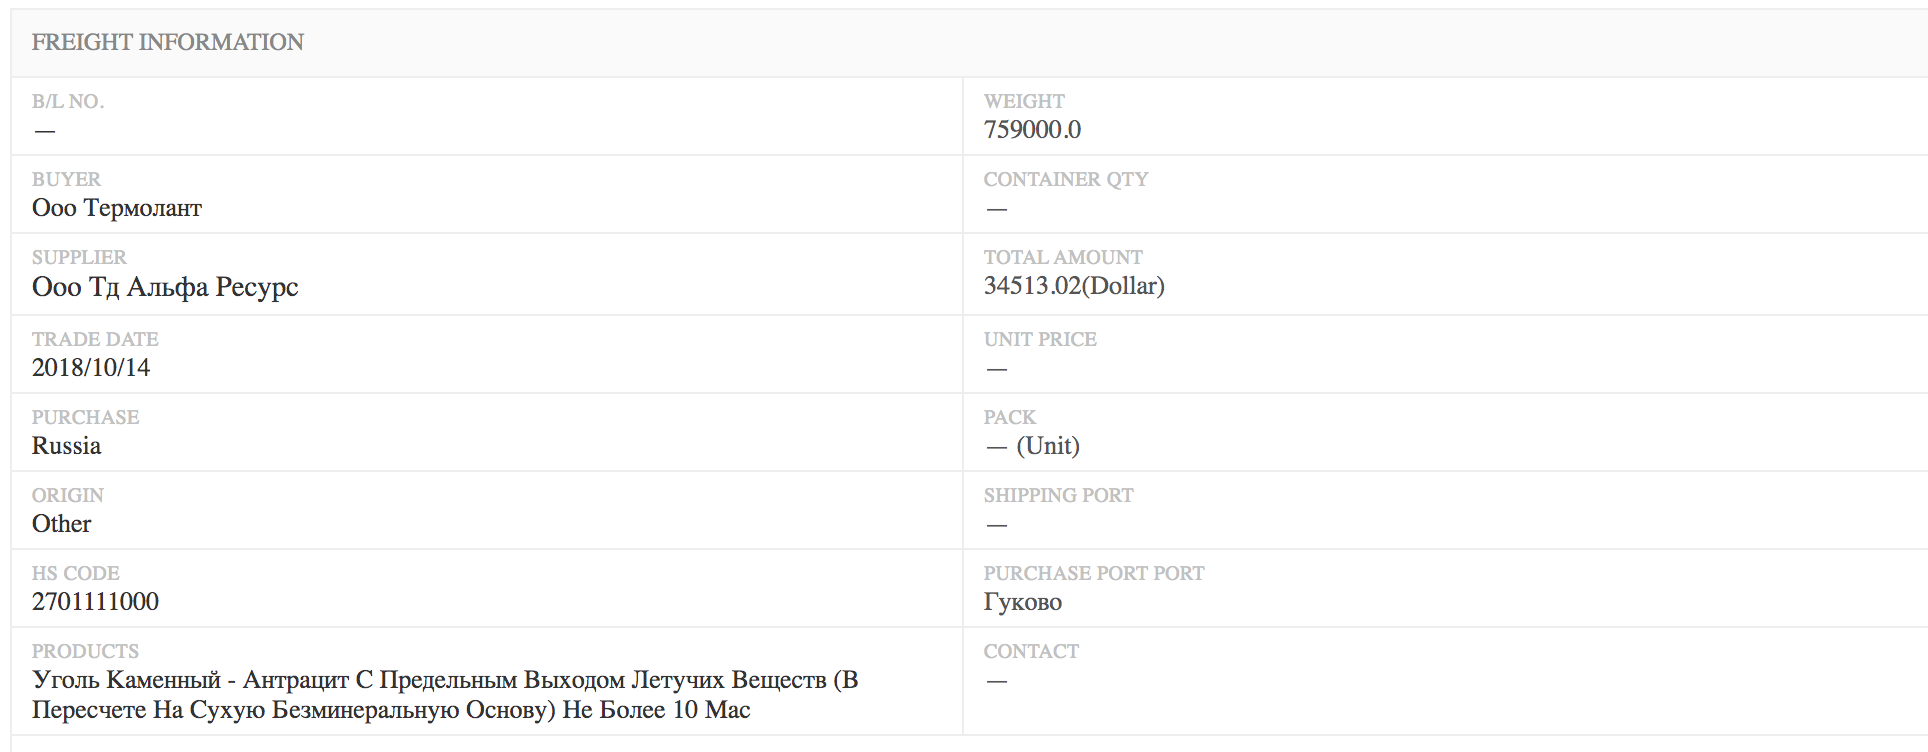Click the trade date 2018/10/14
Image resolution: width=1928 pixels, height=752 pixels.
(x=91, y=367)
